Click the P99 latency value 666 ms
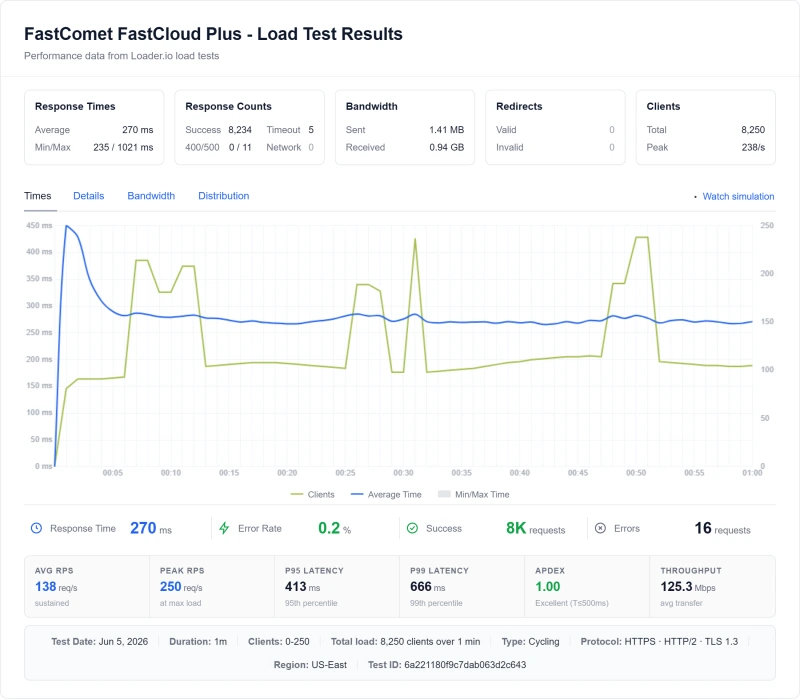 [428, 587]
